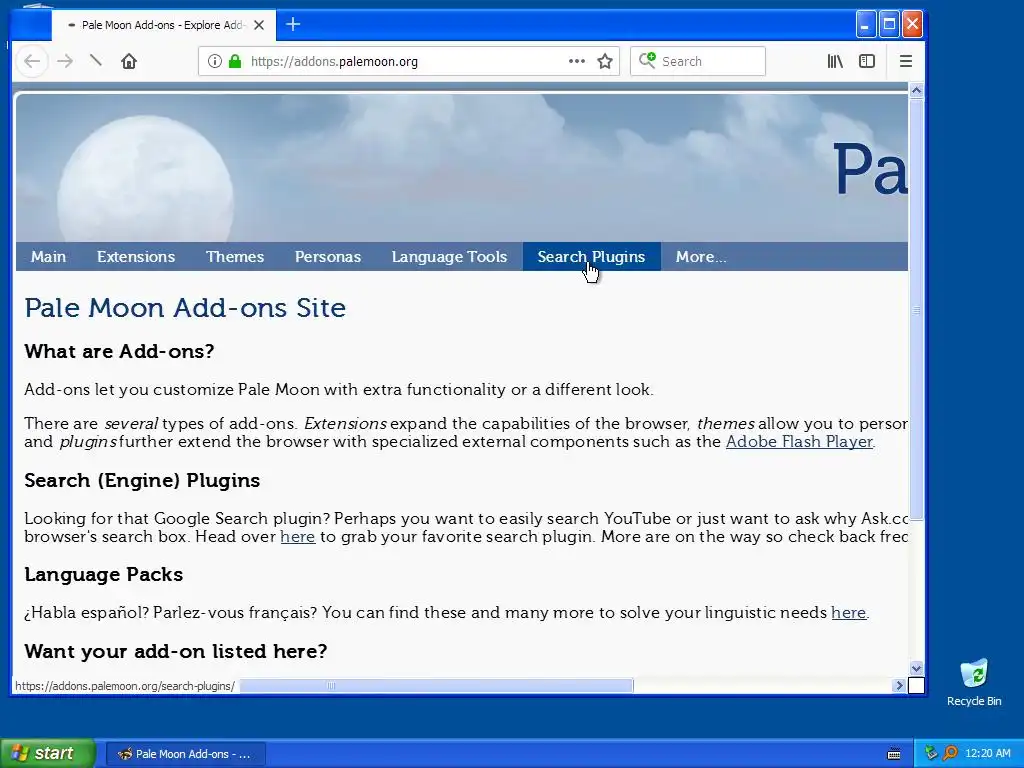This screenshot has height=768, width=1024.
Task: Click the 'Language Packs' heading
Action: (x=103, y=575)
